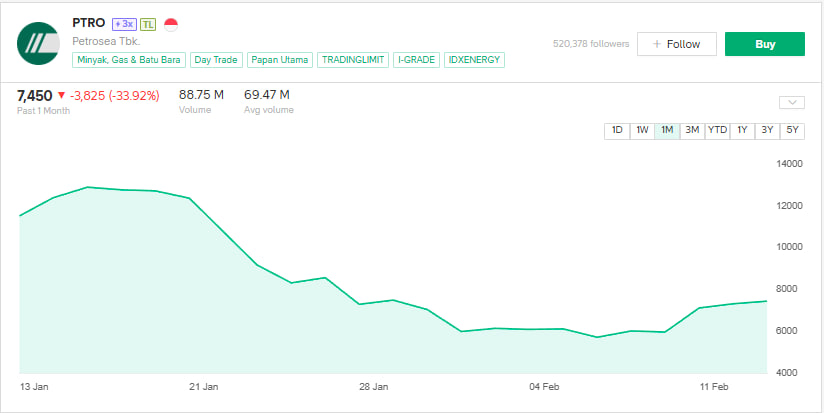Click the green TL badge
The height and width of the screenshot is (413, 824).
(x=148, y=24)
